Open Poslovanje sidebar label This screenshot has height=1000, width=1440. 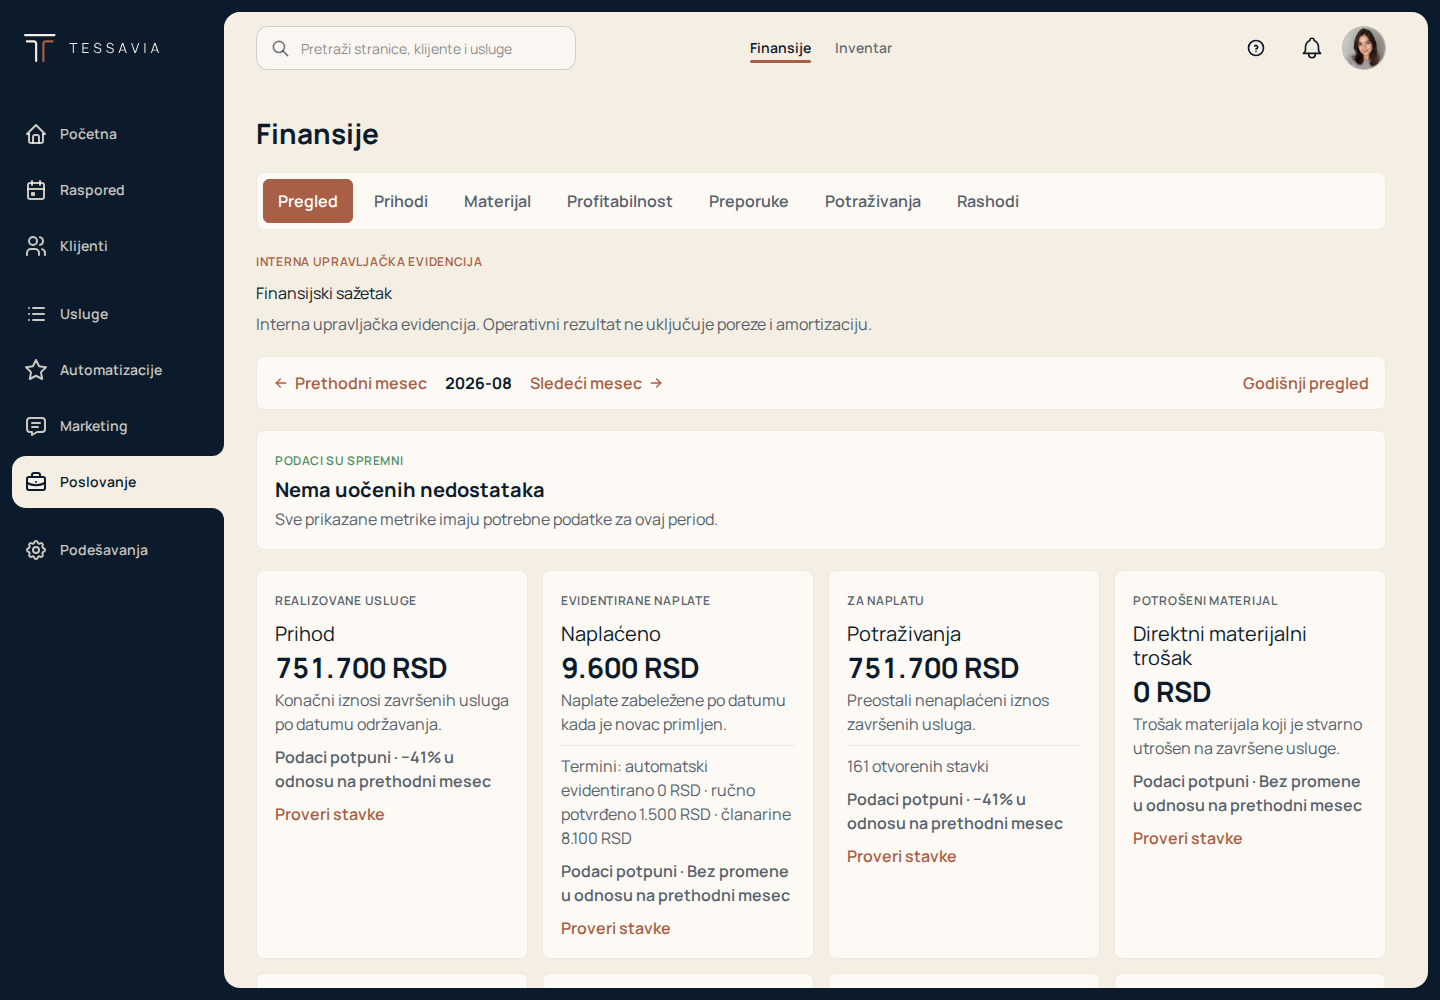point(98,482)
